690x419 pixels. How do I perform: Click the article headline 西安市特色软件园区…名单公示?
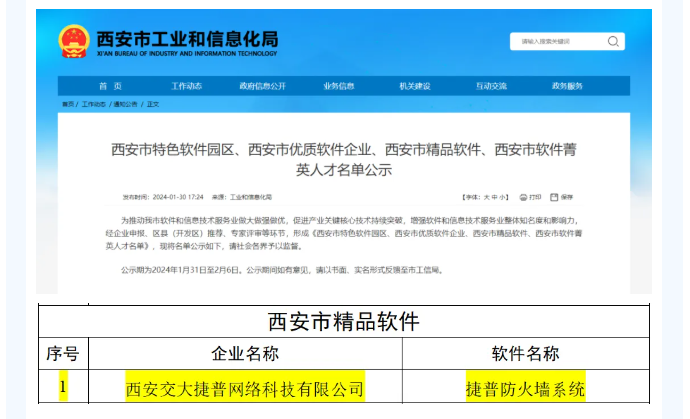click(344, 159)
